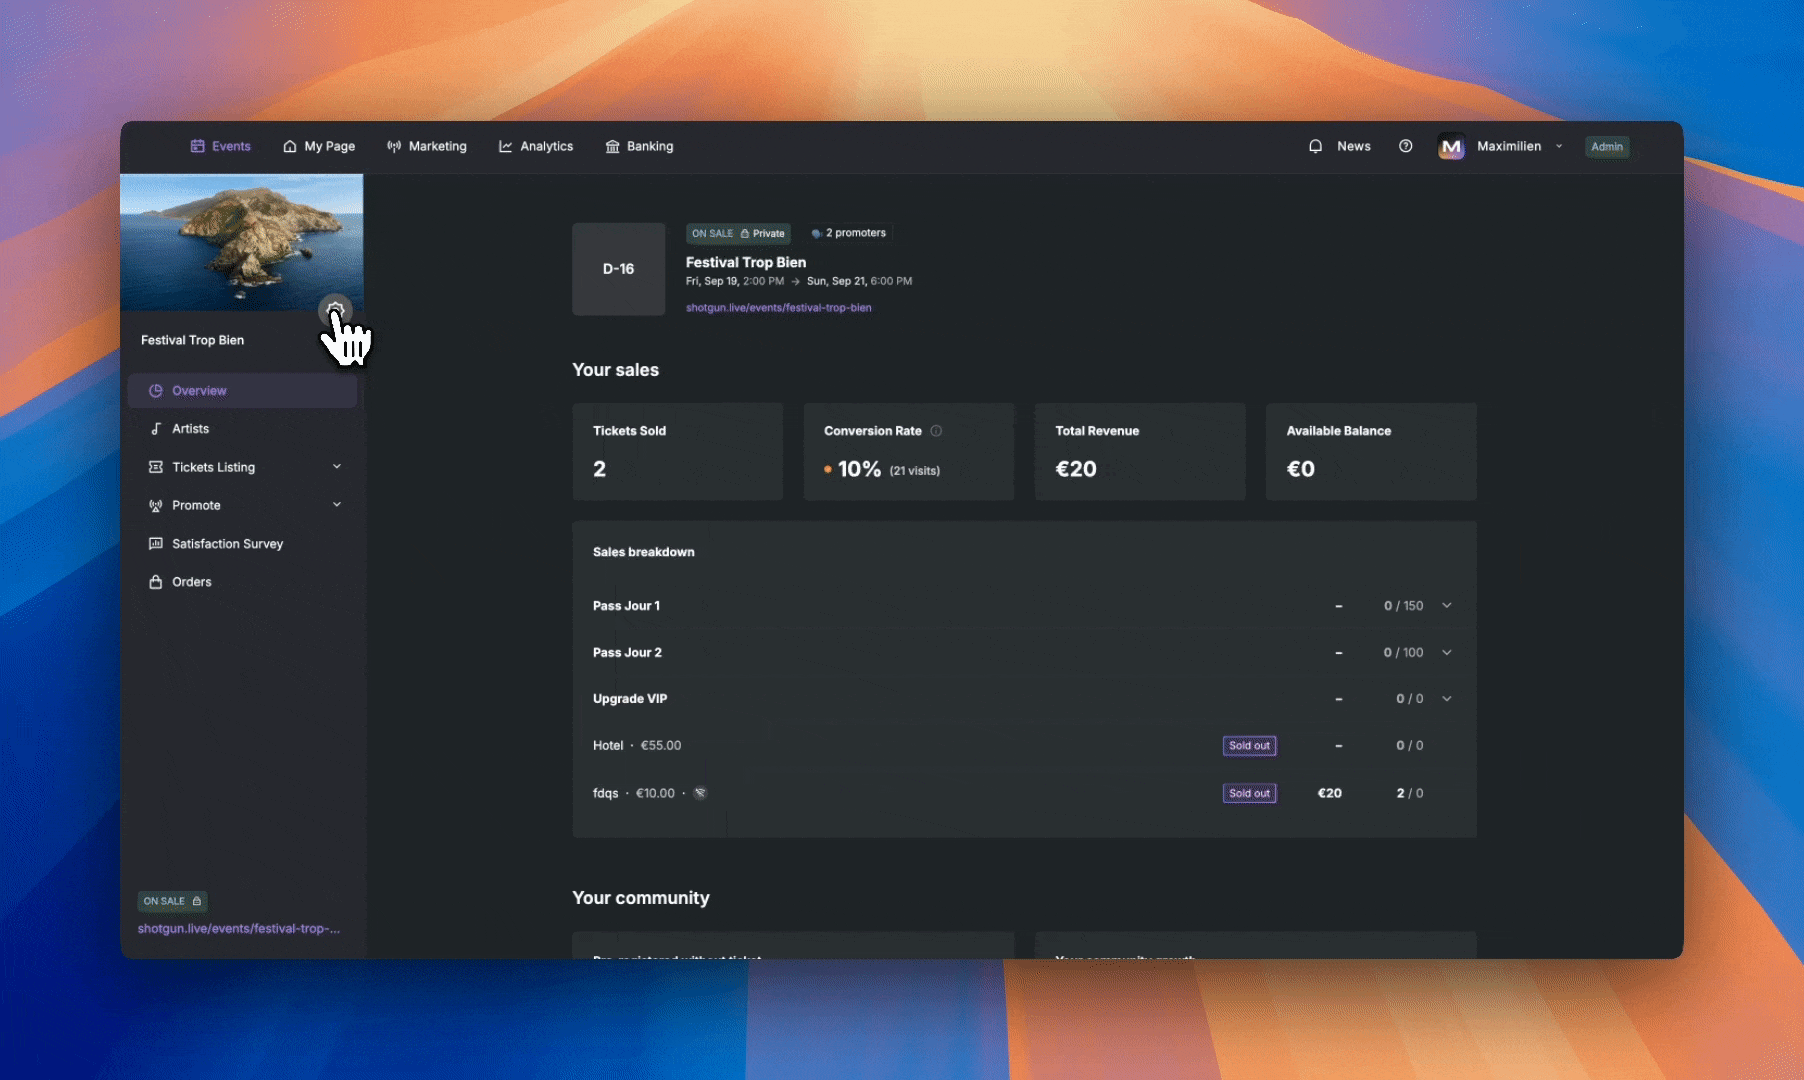Screen dimensions: 1804x1080
Task: Open event settings gear icon
Action: [335, 310]
